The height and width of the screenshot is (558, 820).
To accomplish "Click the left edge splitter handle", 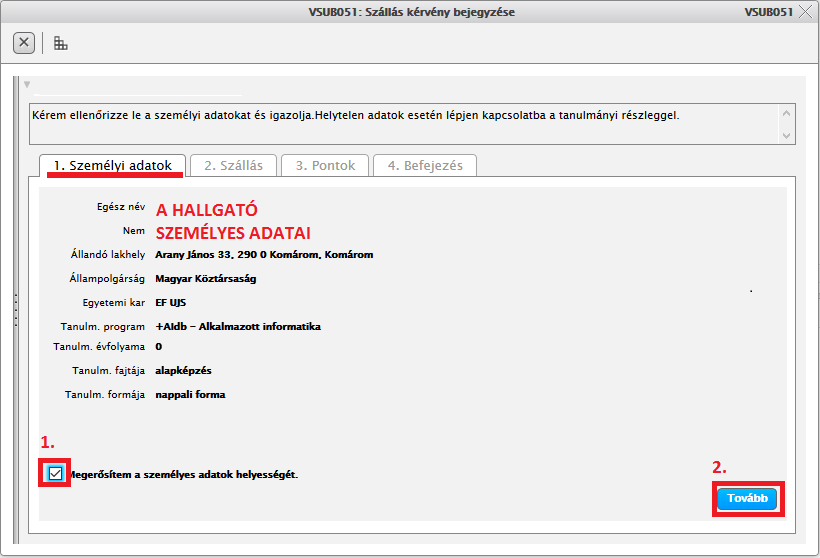I will pyautogui.click(x=15, y=308).
